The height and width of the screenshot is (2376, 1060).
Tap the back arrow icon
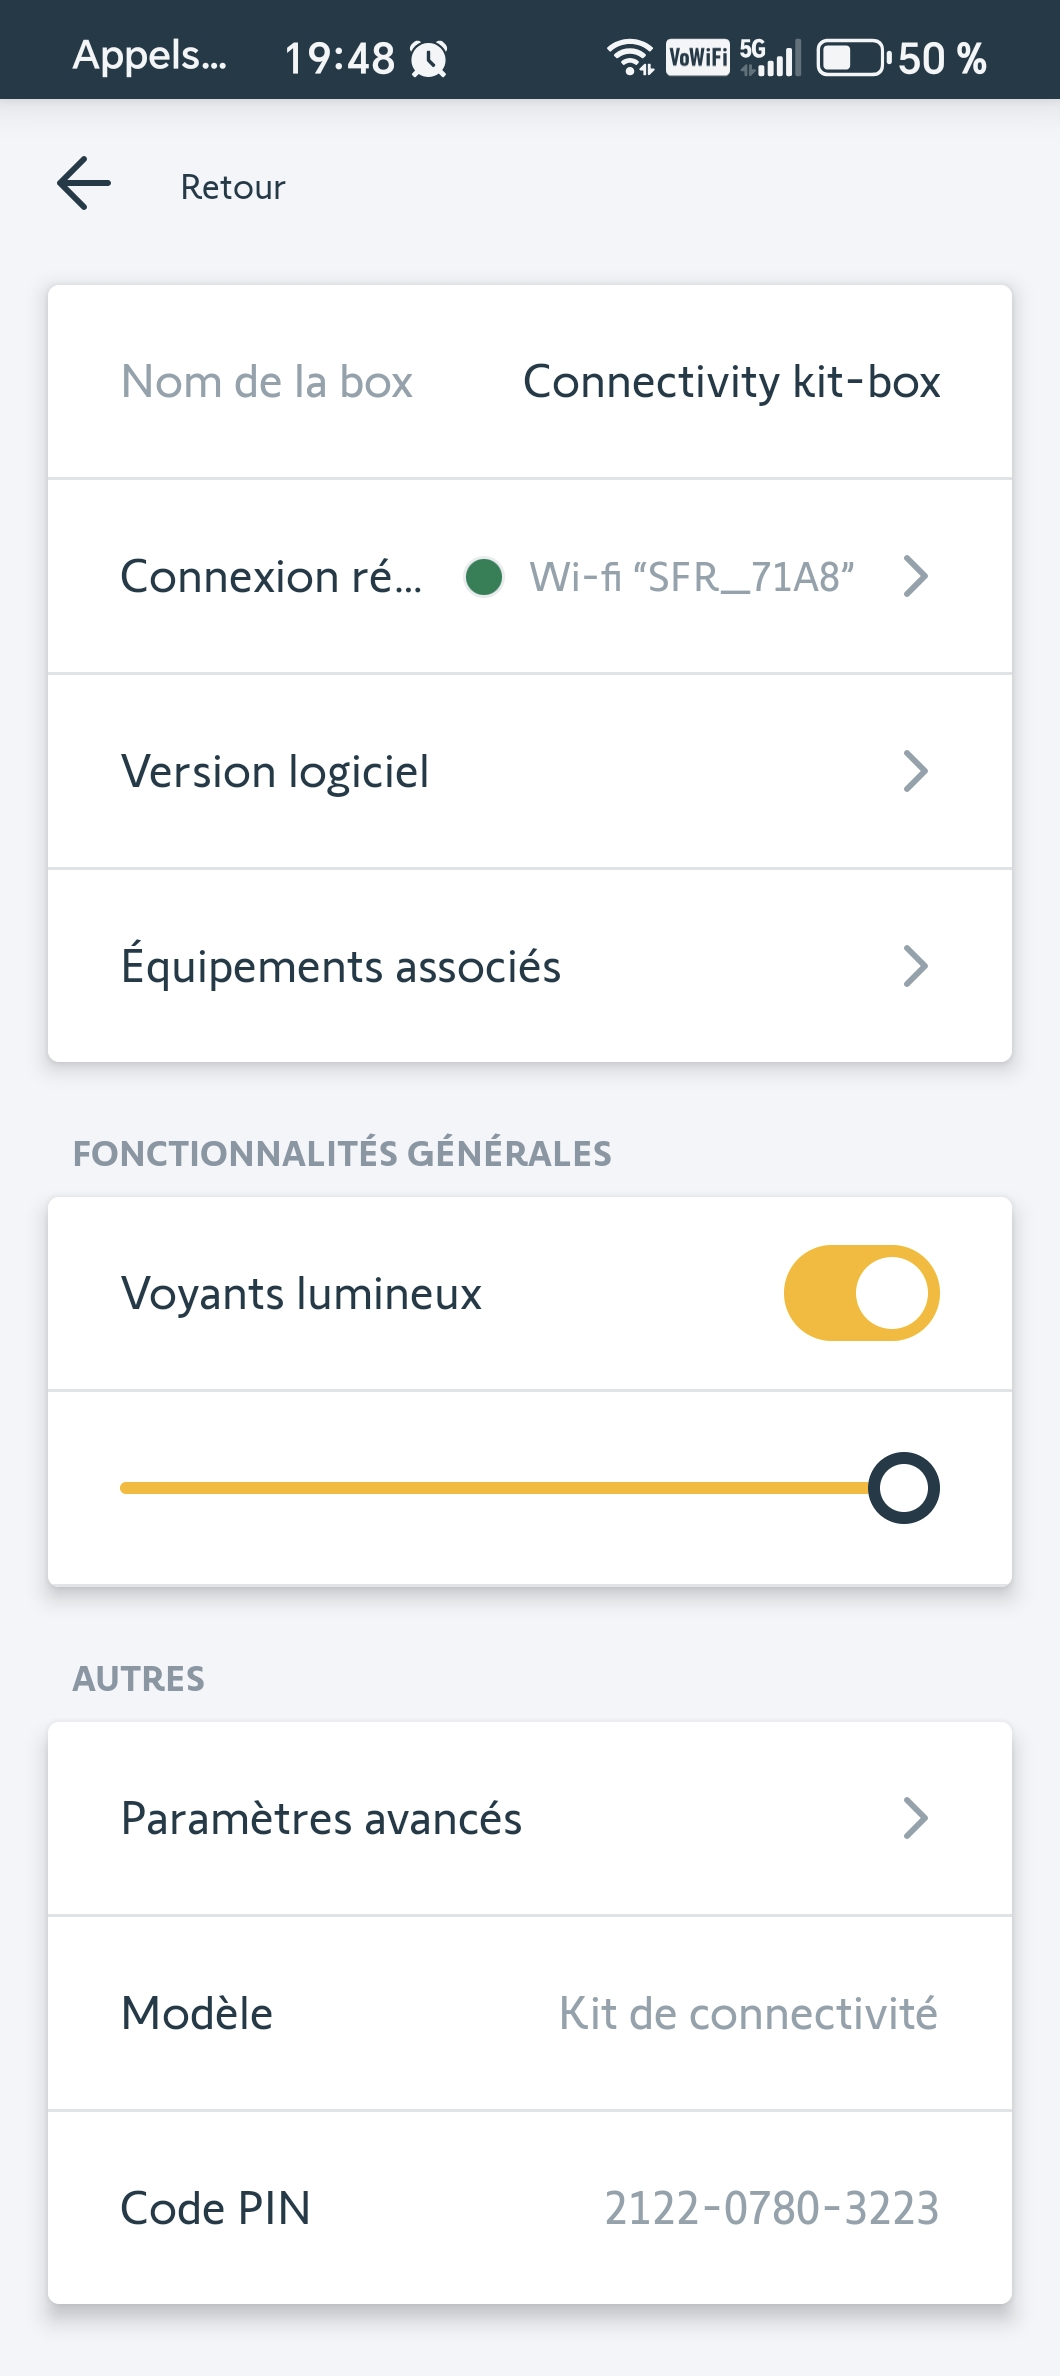point(84,184)
